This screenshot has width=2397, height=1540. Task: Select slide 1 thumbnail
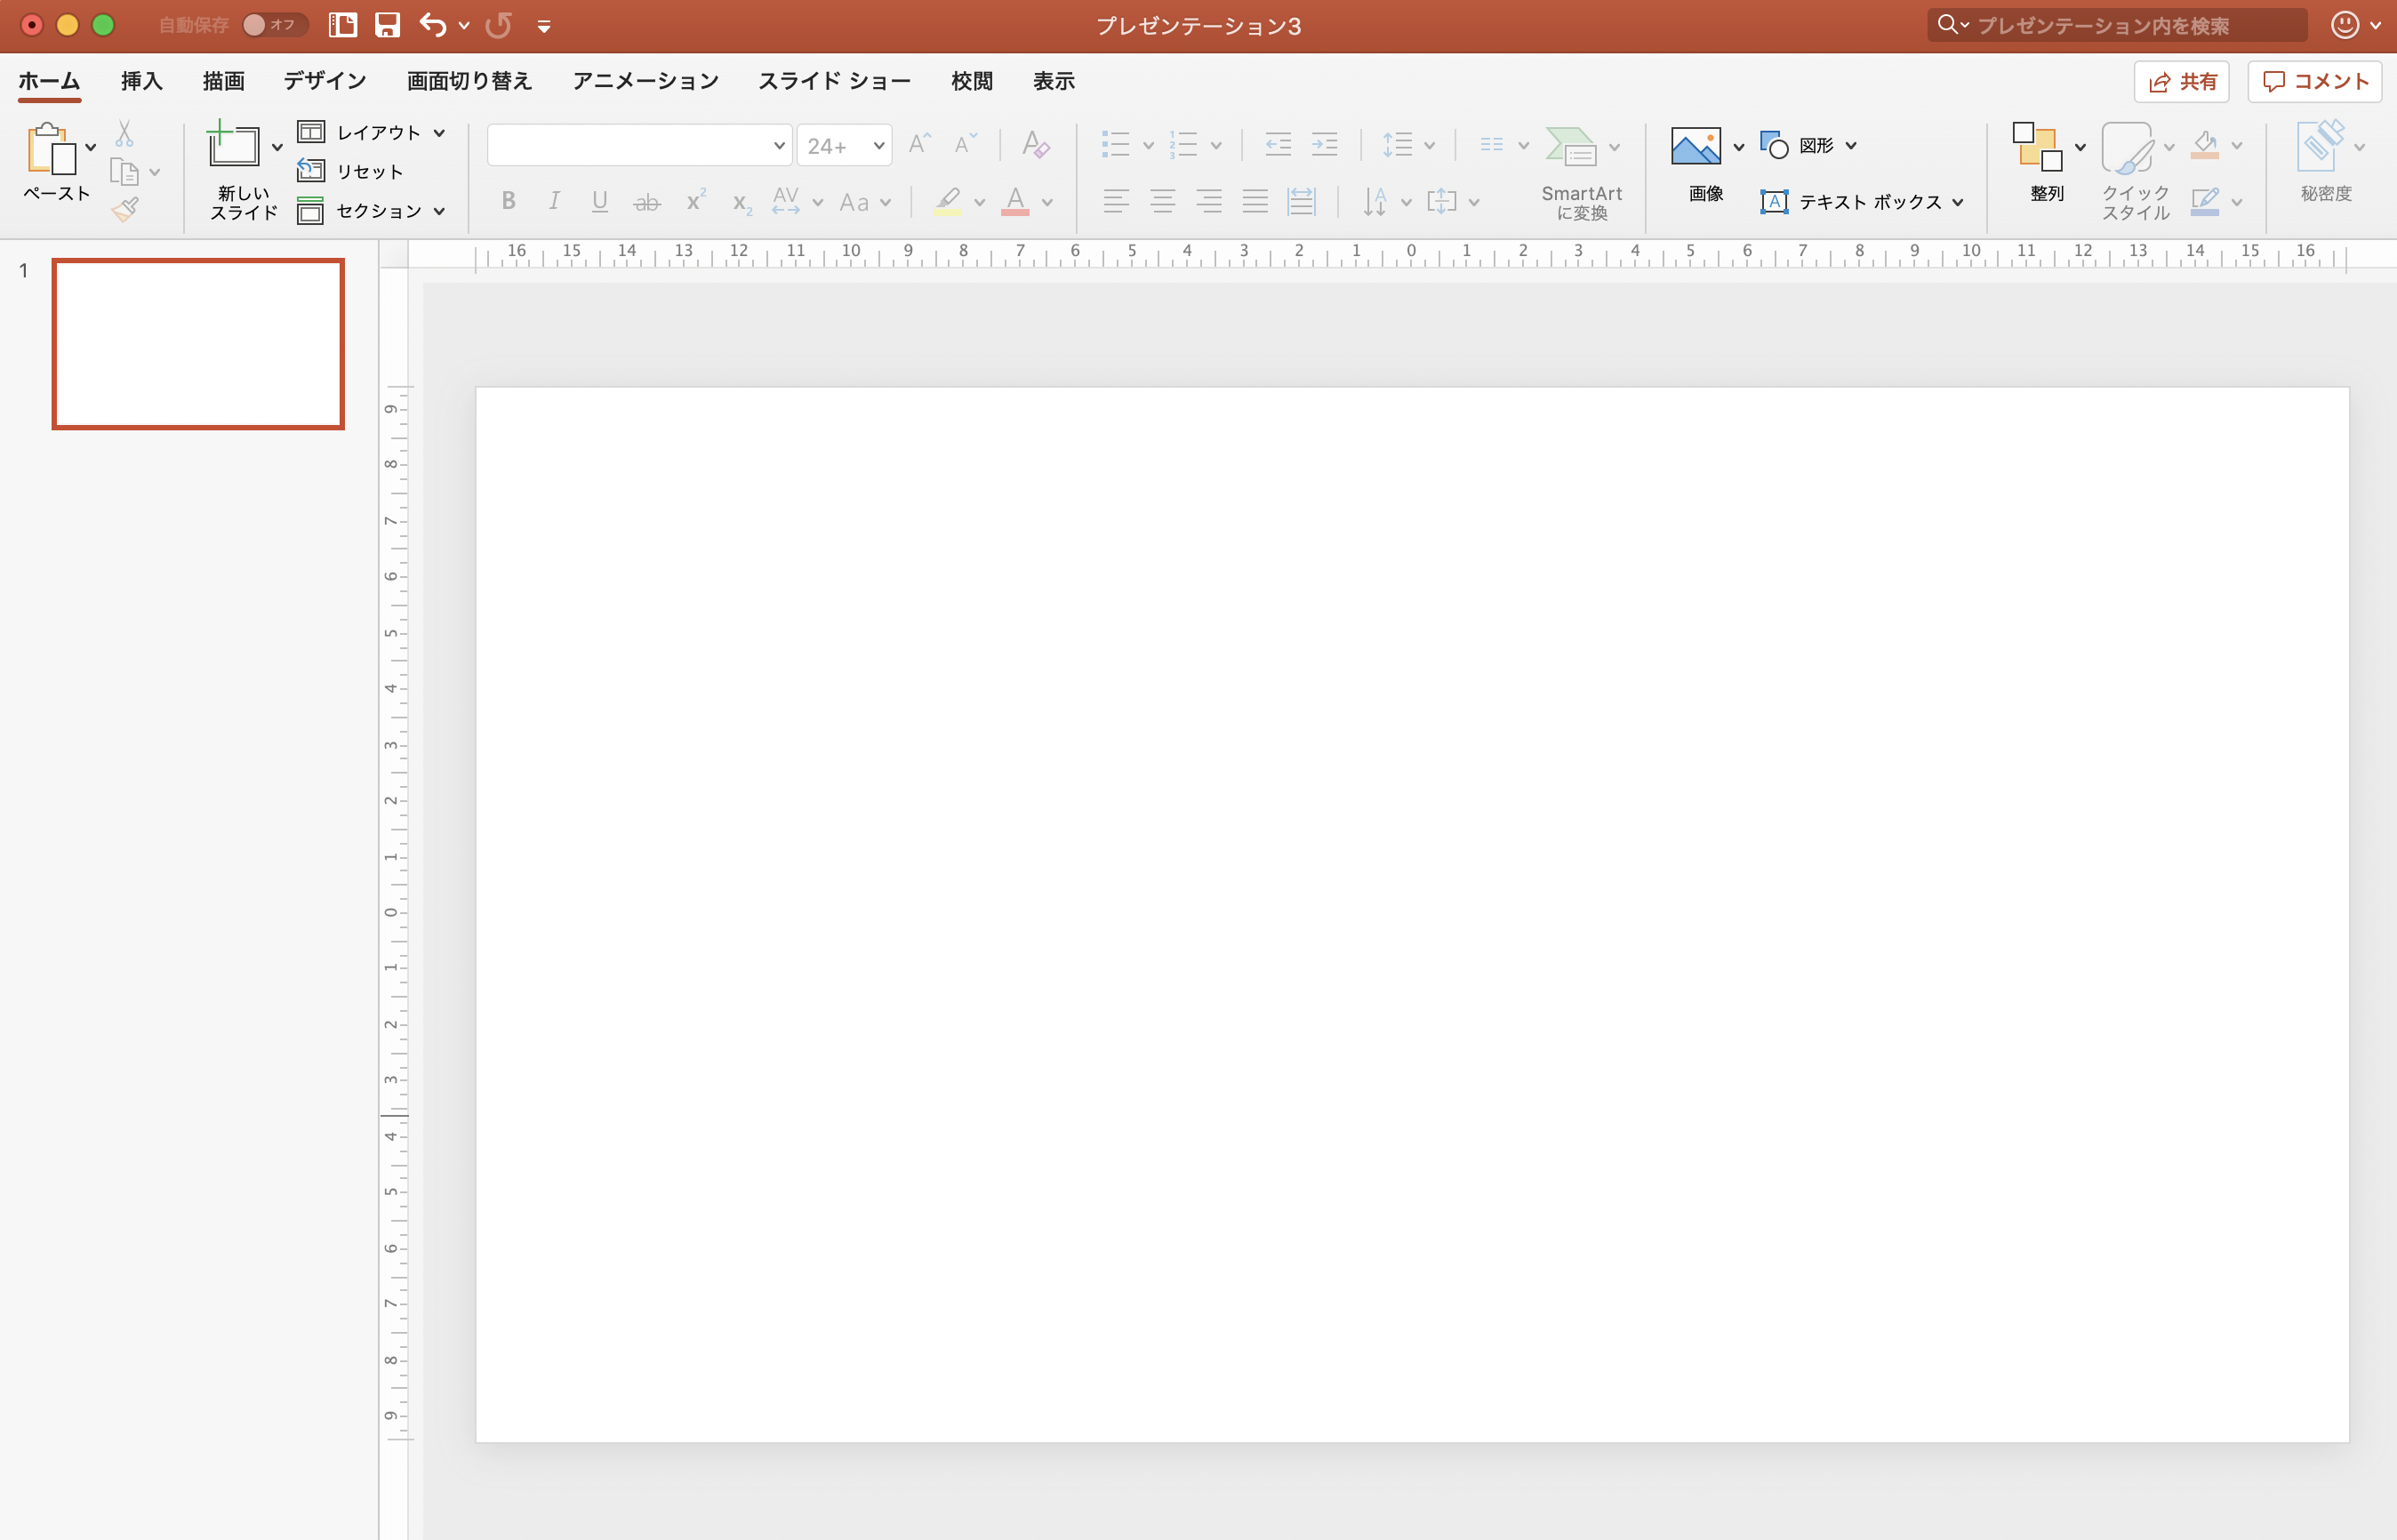point(198,344)
